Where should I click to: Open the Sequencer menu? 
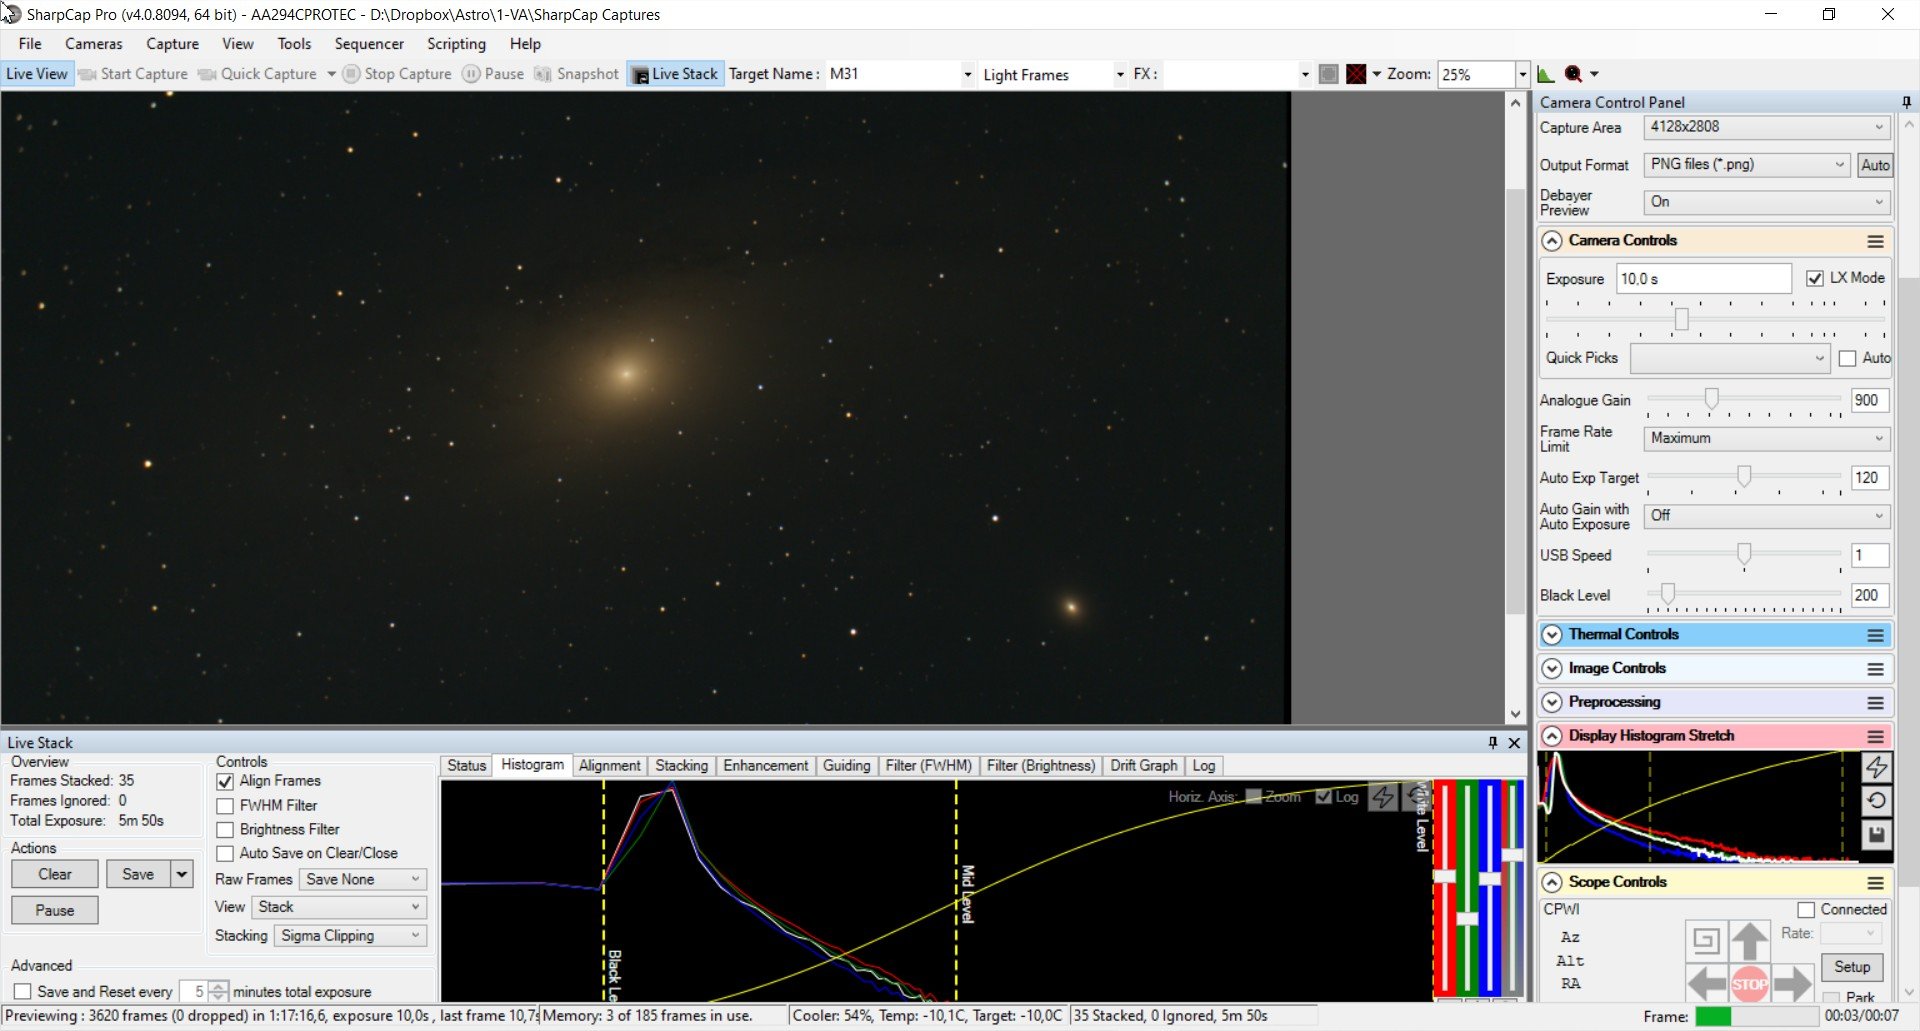coord(369,44)
